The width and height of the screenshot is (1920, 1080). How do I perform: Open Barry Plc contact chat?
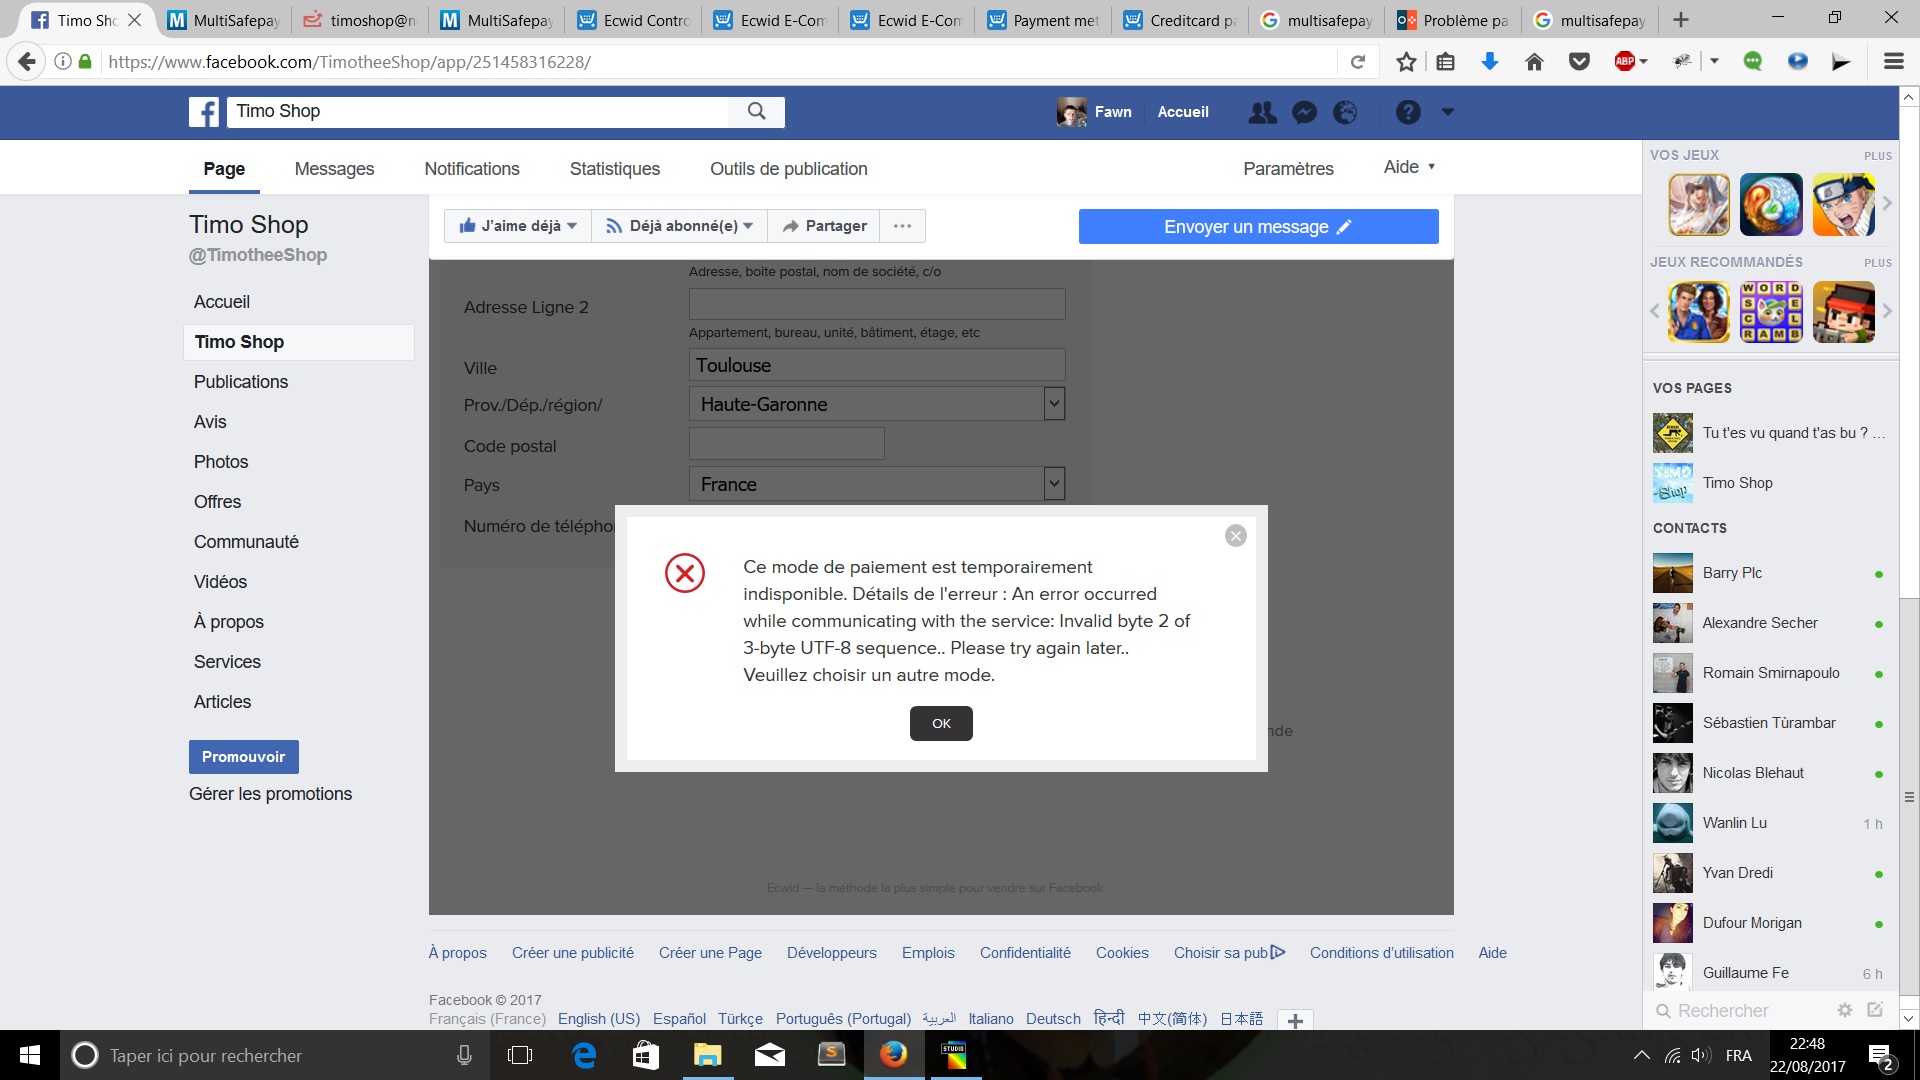pos(1770,573)
